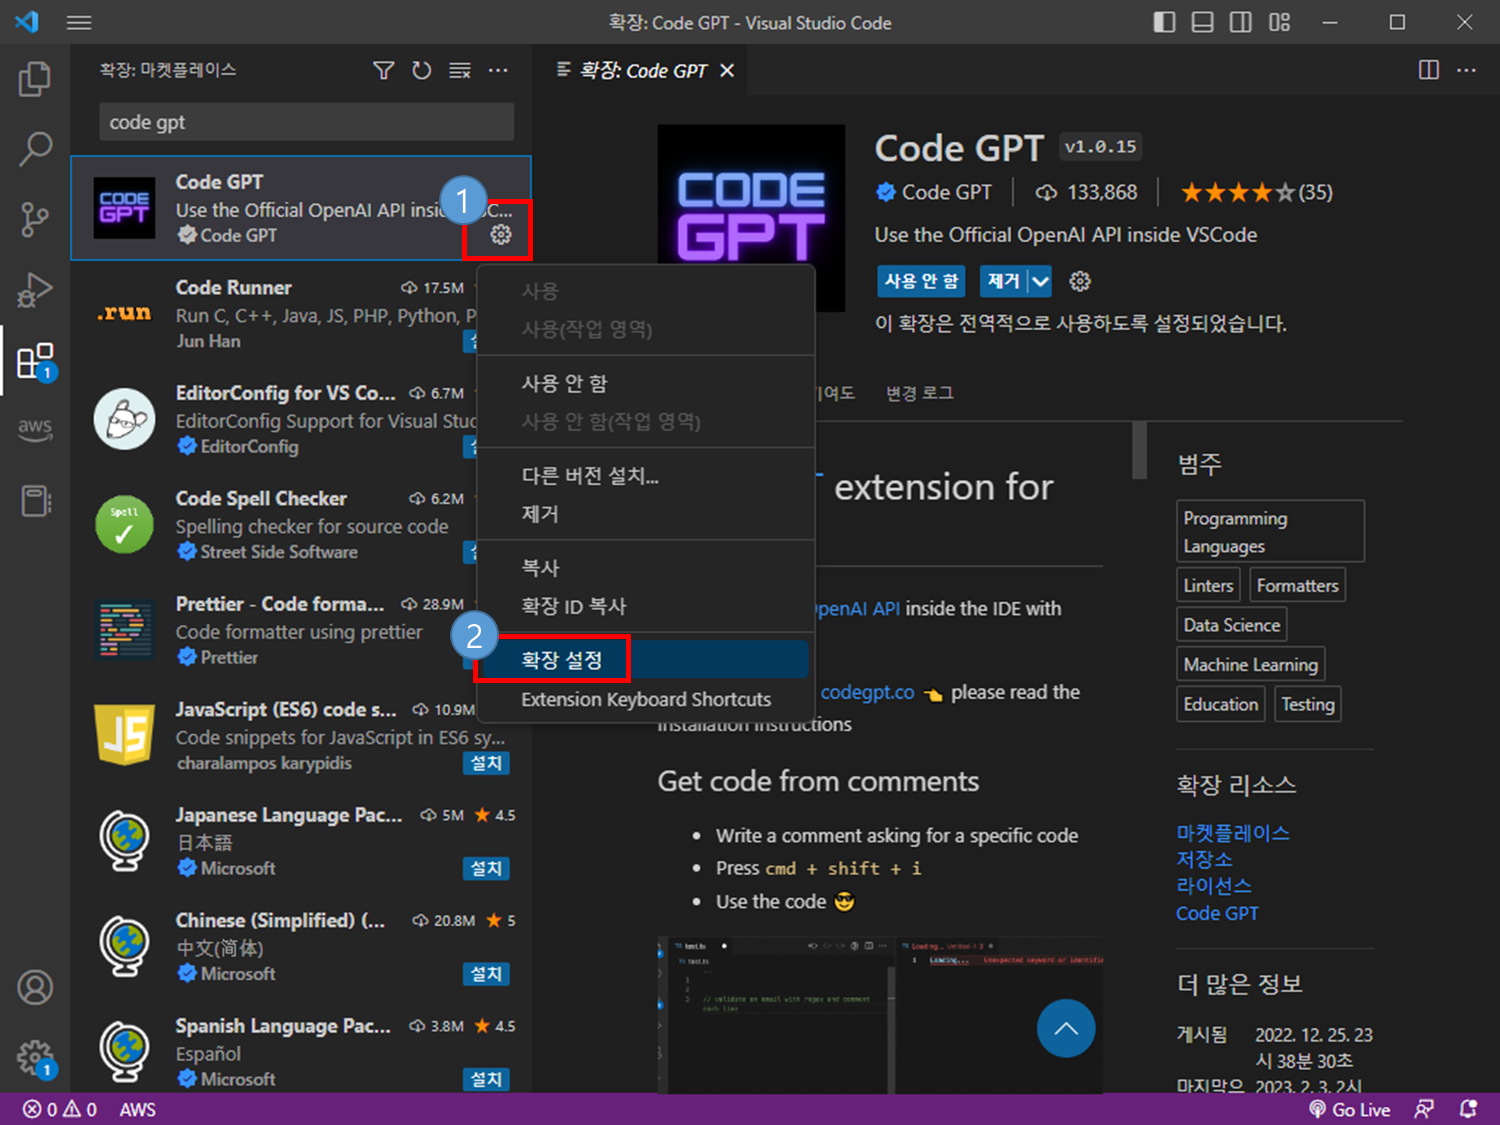Open the marketplace panel more actions ellipsis

coord(498,70)
